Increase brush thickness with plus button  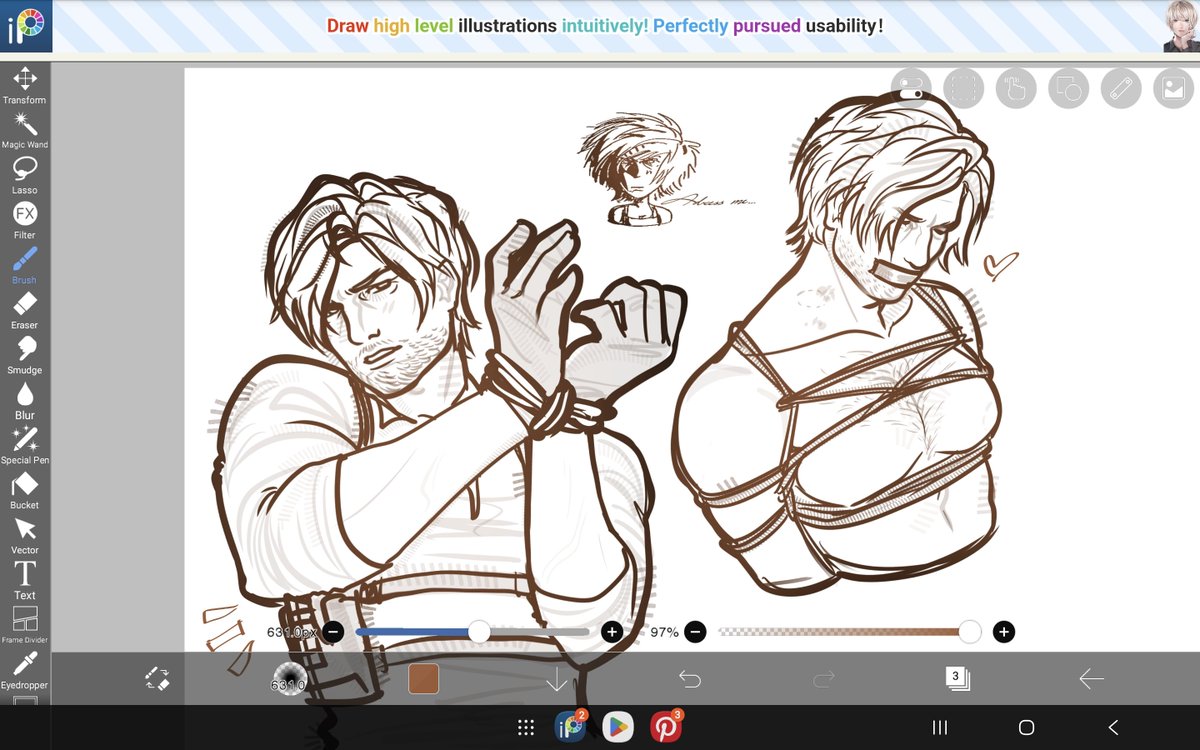click(611, 632)
